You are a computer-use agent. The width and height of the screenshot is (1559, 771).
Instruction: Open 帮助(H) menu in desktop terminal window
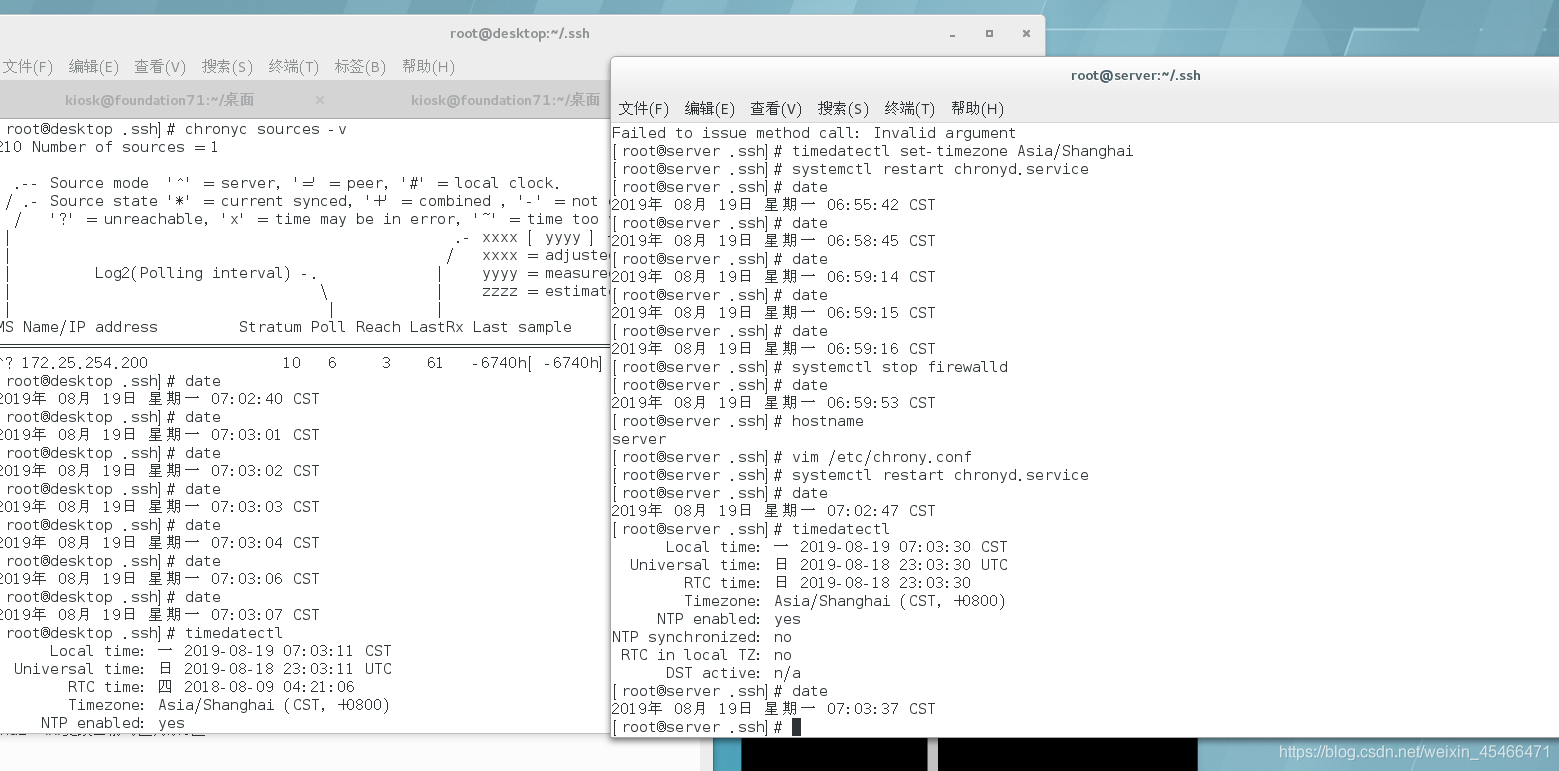click(428, 67)
